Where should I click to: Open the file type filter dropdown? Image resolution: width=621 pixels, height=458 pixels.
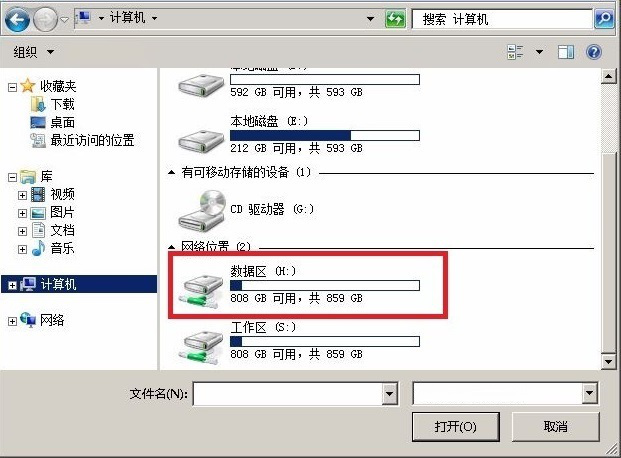[589, 393]
